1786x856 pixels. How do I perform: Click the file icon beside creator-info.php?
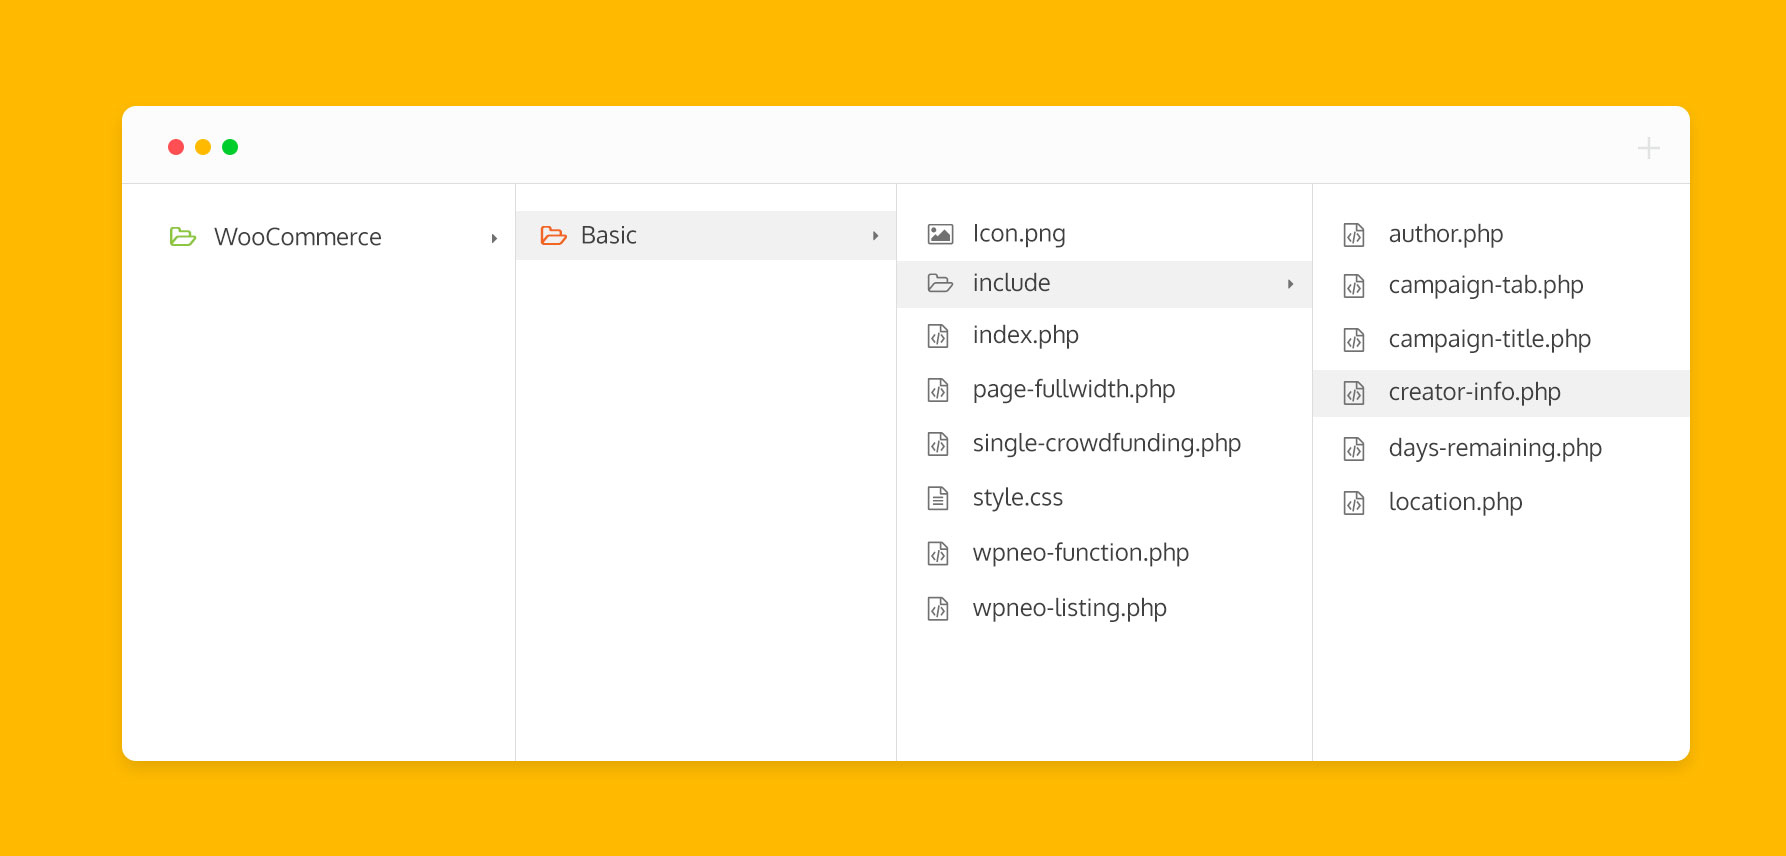(x=1354, y=393)
